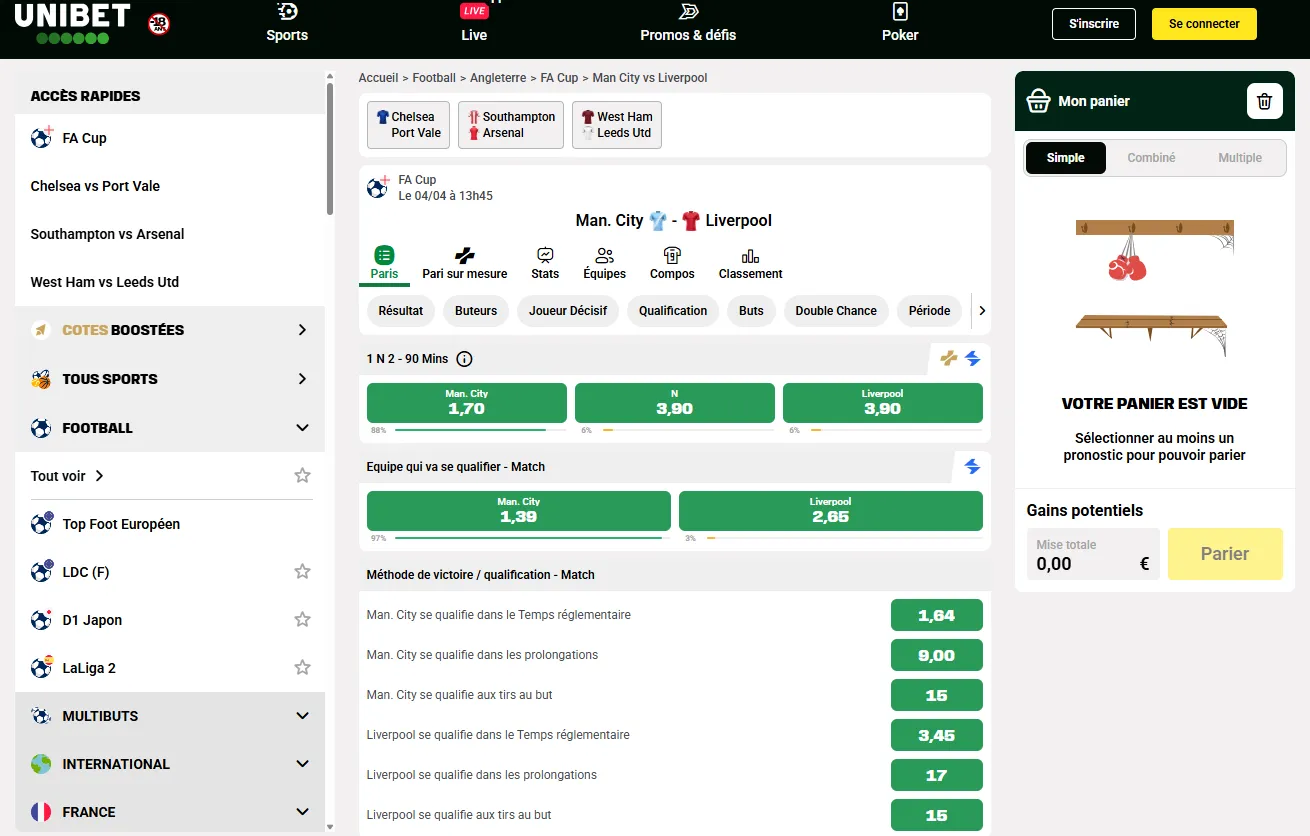Image resolution: width=1310 pixels, height=836 pixels.
Task: Open info icon for 1 N 2 - 90 Mins
Action: [x=464, y=359]
